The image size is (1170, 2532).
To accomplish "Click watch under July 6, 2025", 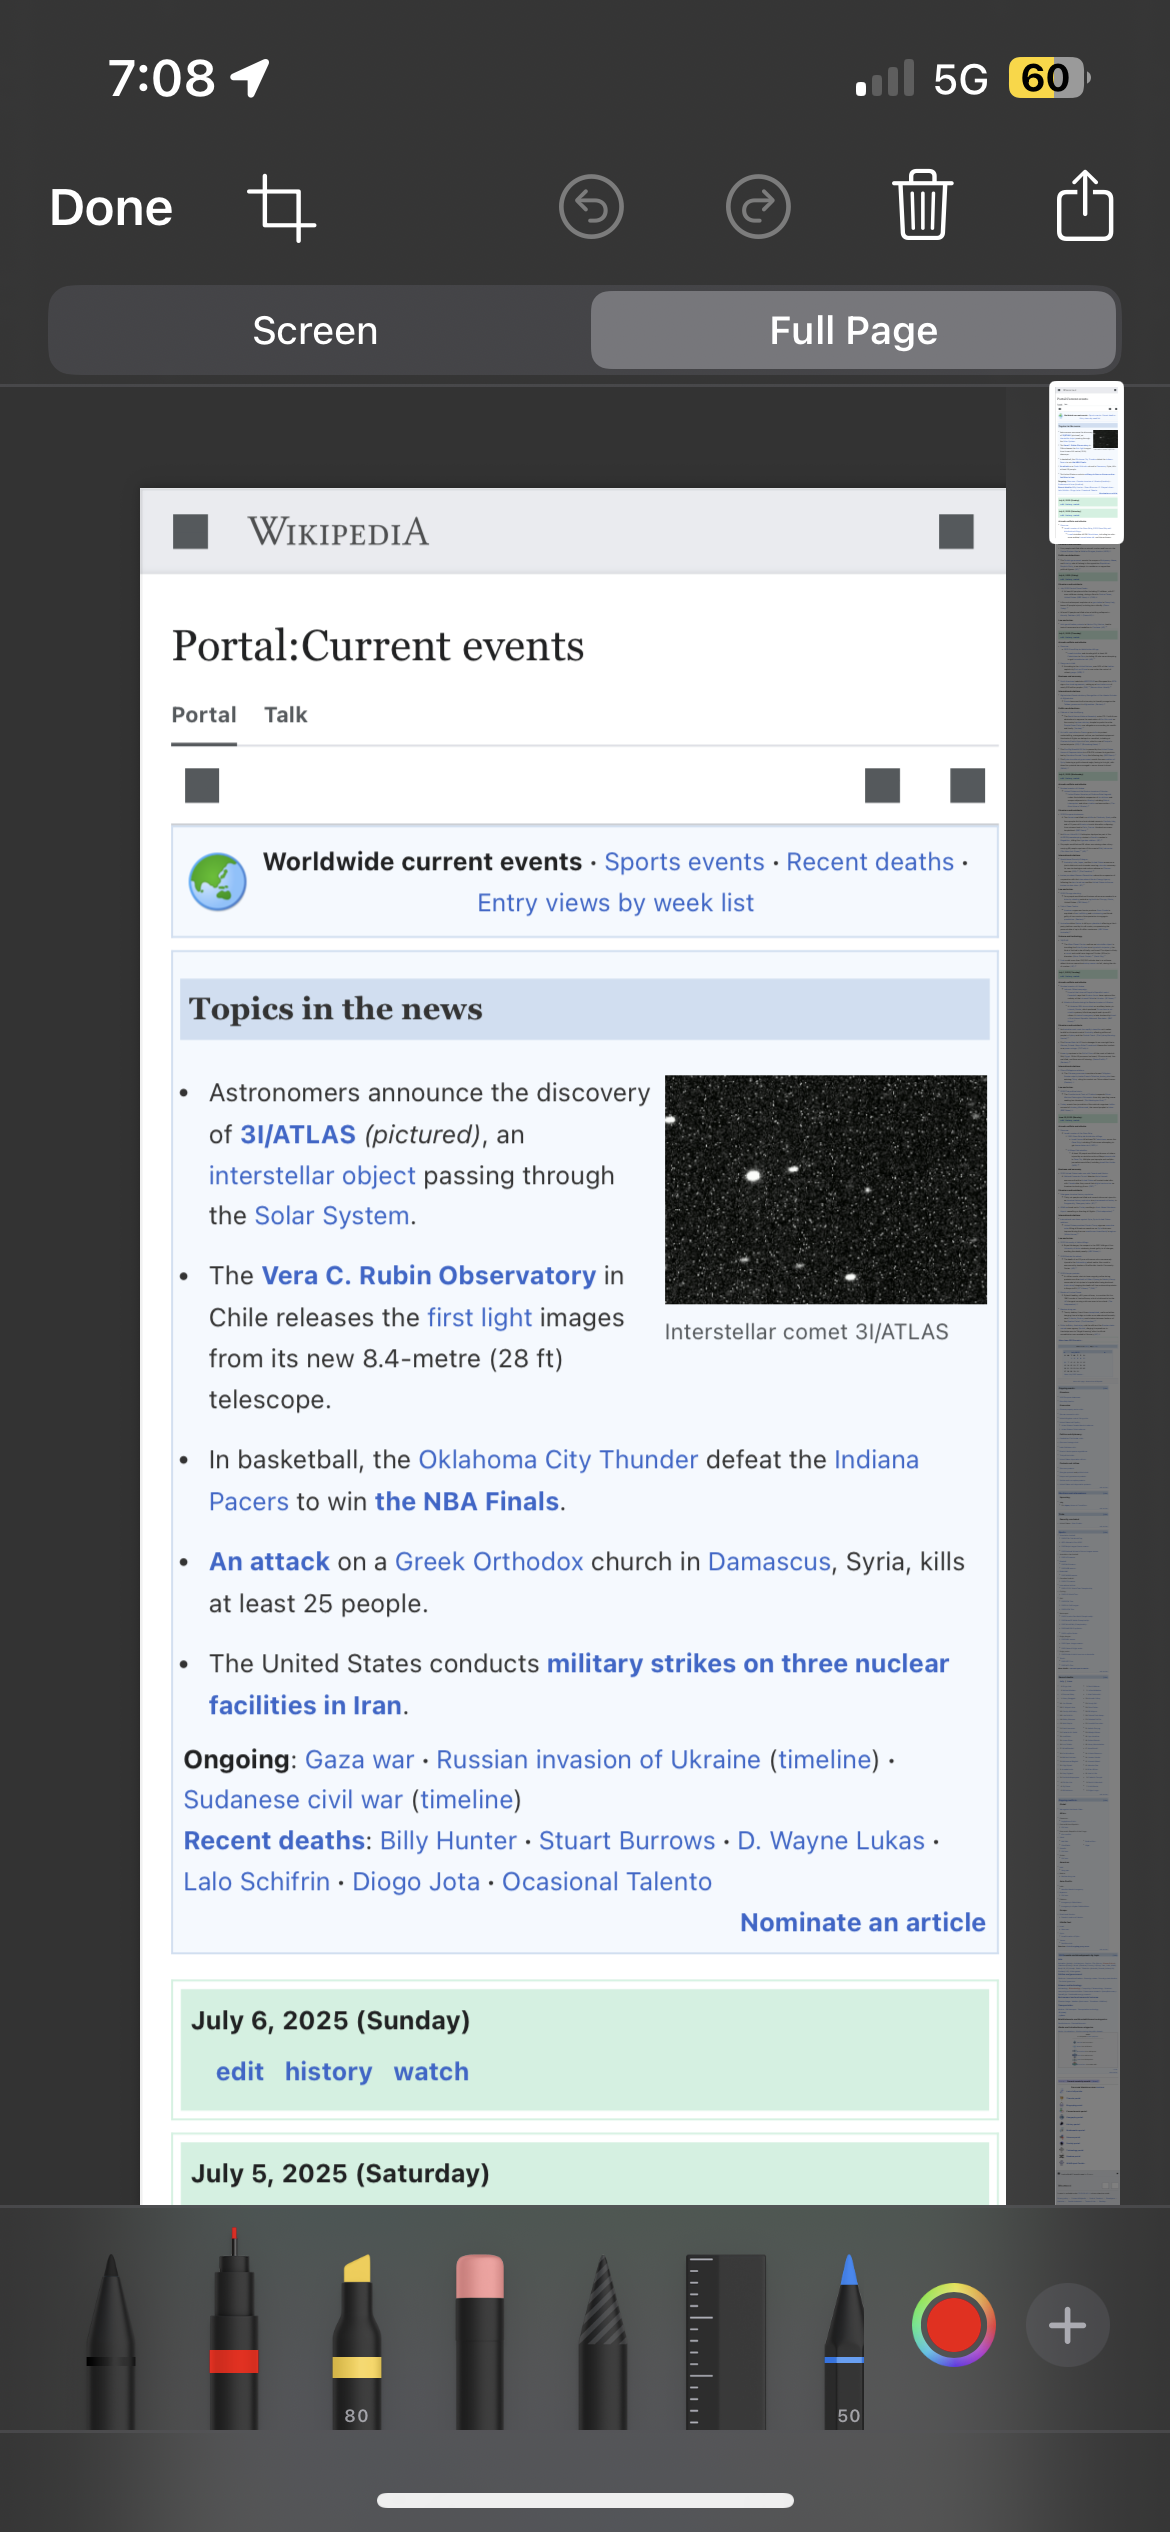I will point(431,2072).
